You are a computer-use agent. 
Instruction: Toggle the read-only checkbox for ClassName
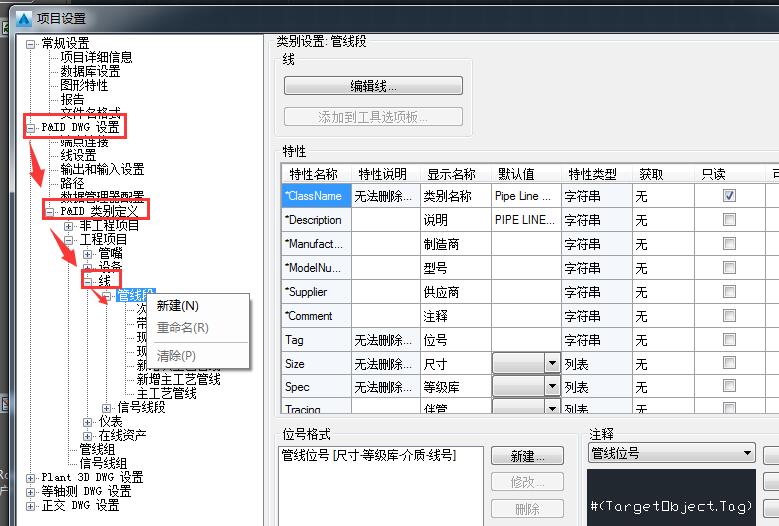point(729,196)
